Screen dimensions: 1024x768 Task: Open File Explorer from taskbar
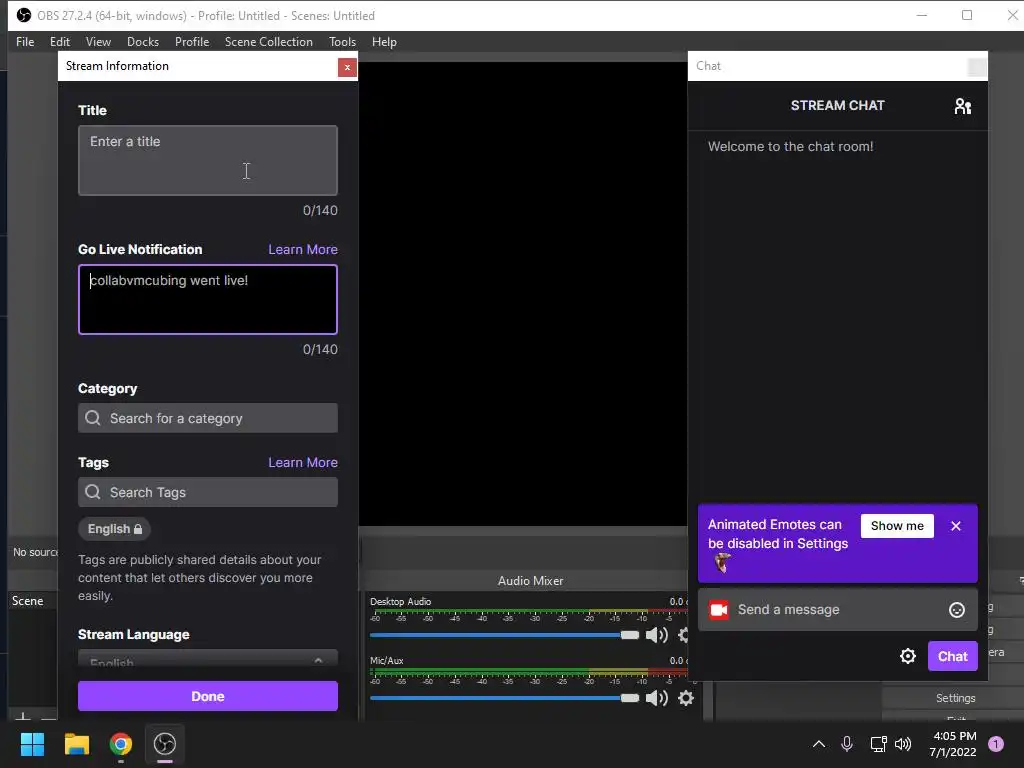(76, 744)
